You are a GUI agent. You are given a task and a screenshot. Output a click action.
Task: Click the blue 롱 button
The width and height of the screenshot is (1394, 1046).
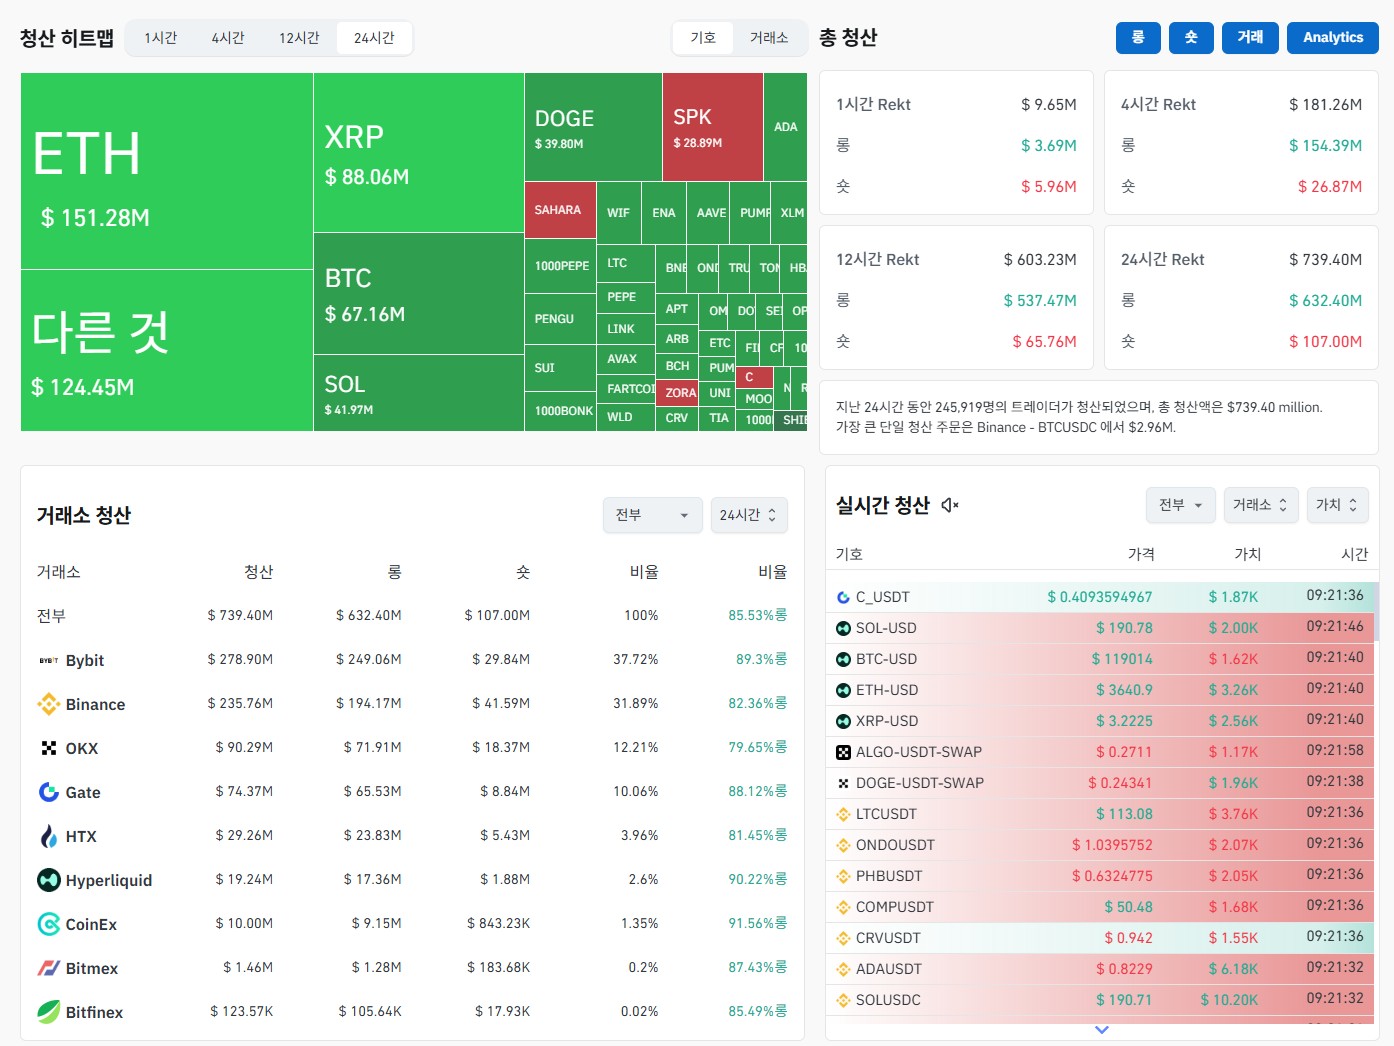(1138, 37)
